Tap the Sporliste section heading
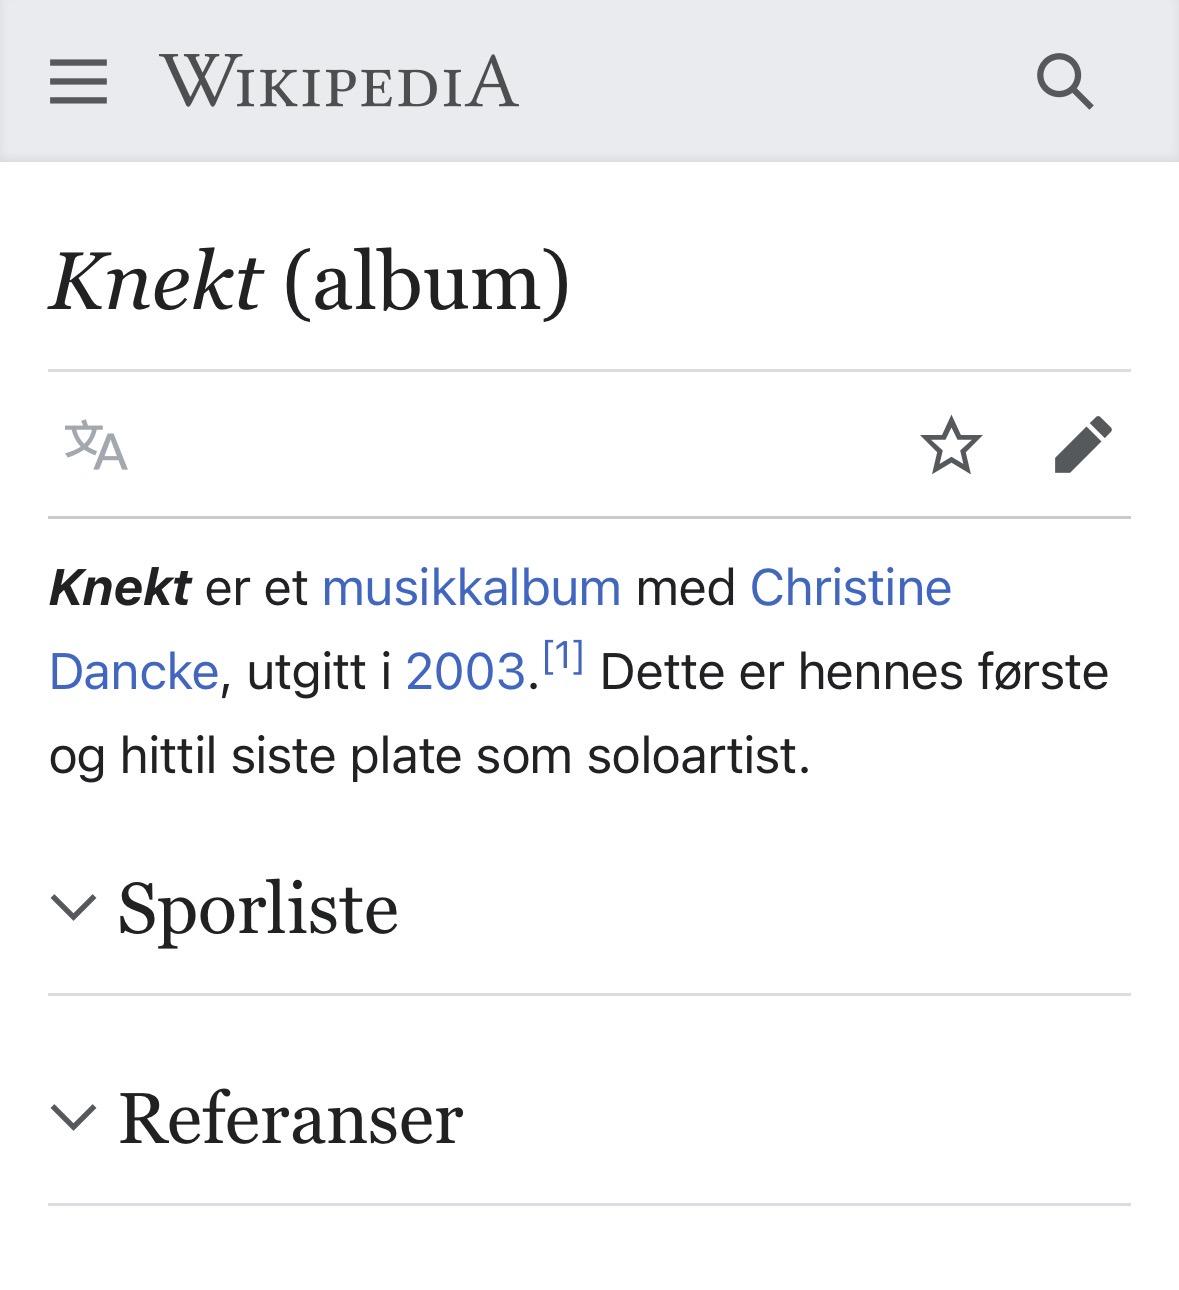1179x1290 pixels. point(258,908)
